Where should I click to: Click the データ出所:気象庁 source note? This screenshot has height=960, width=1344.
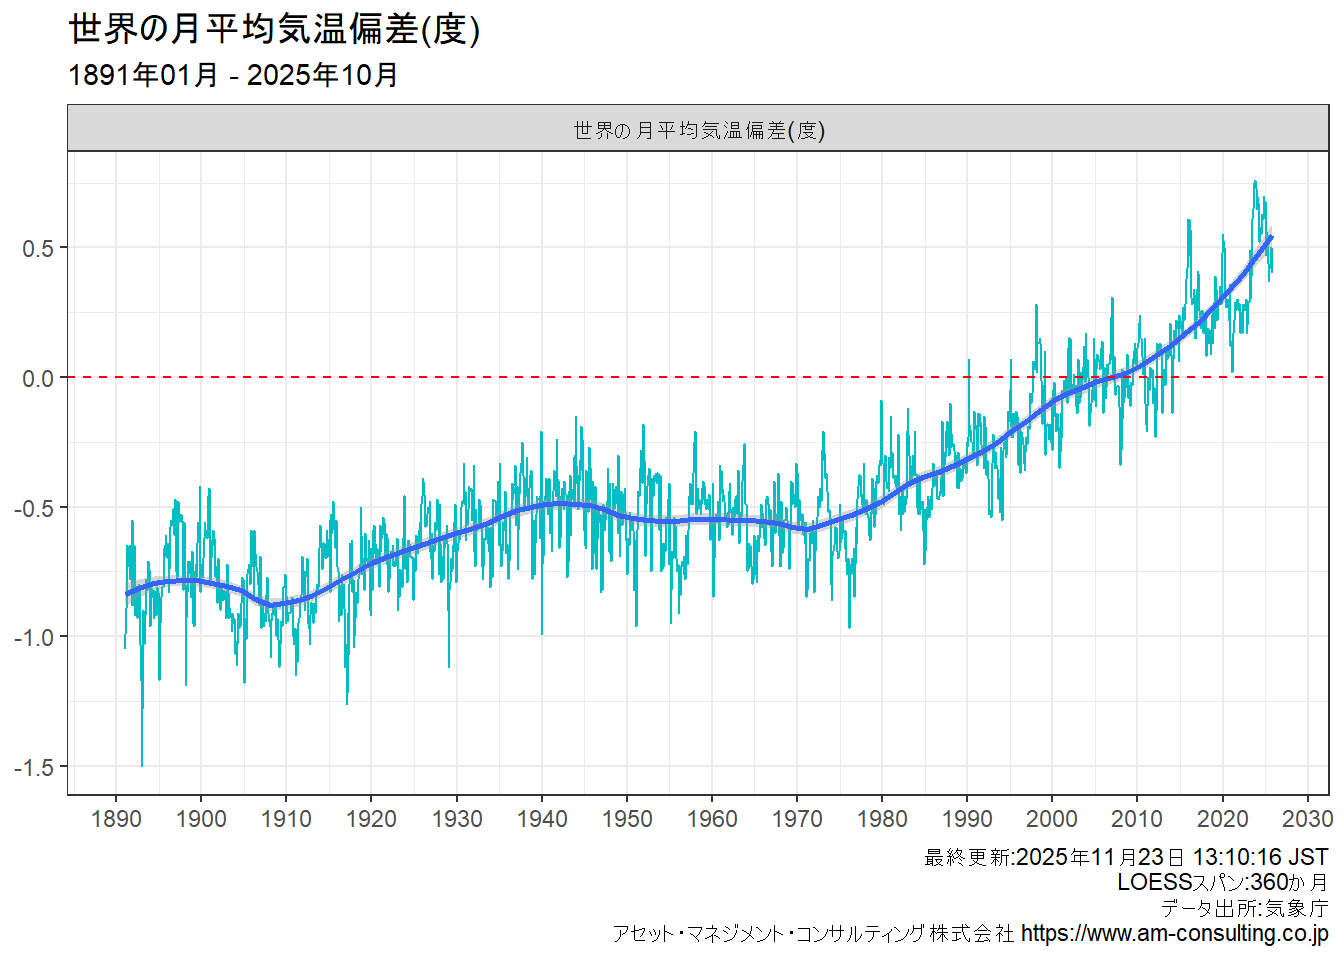point(1244,908)
